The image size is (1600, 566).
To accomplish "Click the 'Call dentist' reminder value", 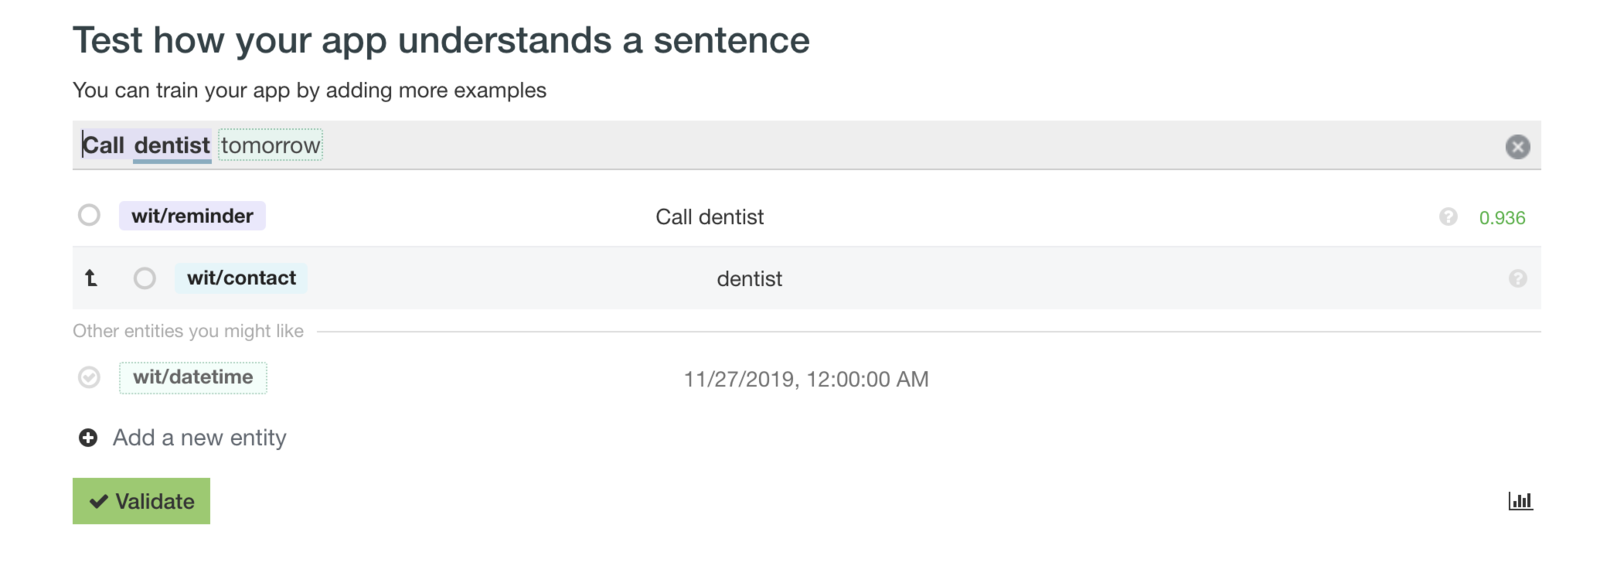I will tap(709, 217).
